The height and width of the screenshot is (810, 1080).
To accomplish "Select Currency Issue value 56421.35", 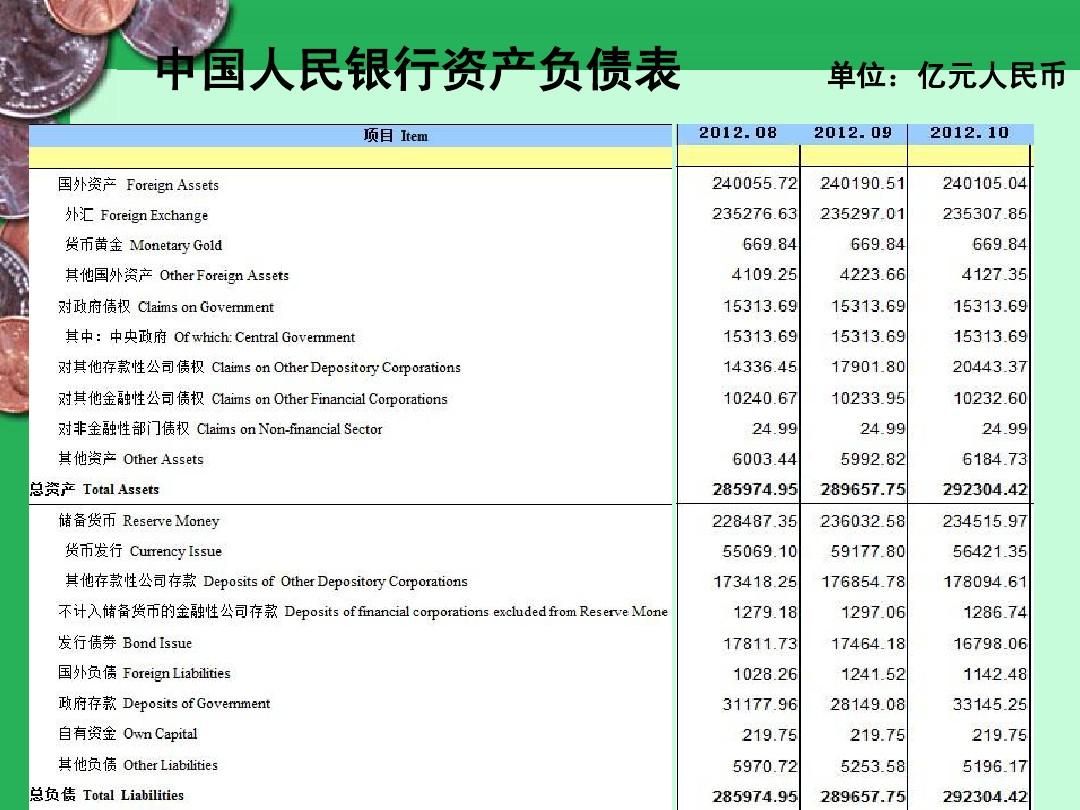I will coord(990,551).
